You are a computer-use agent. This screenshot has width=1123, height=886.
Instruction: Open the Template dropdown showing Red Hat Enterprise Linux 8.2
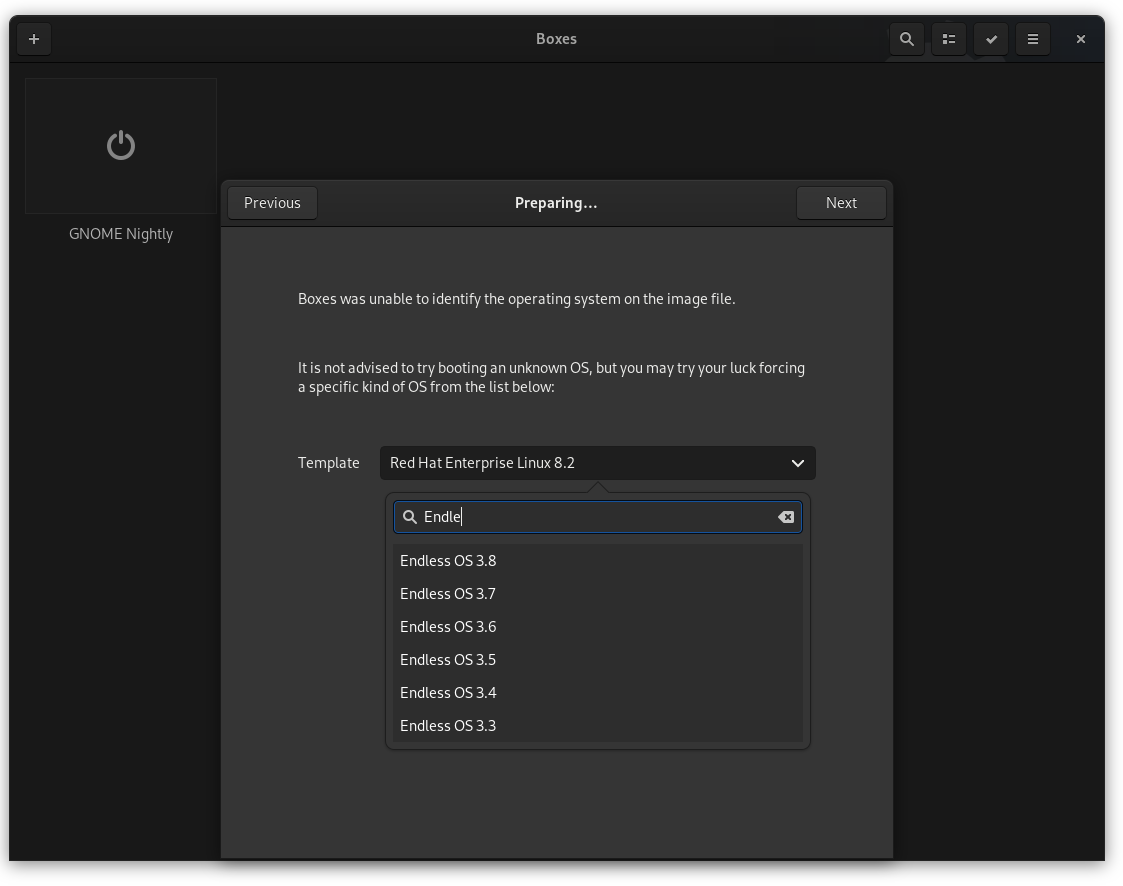(597, 463)
